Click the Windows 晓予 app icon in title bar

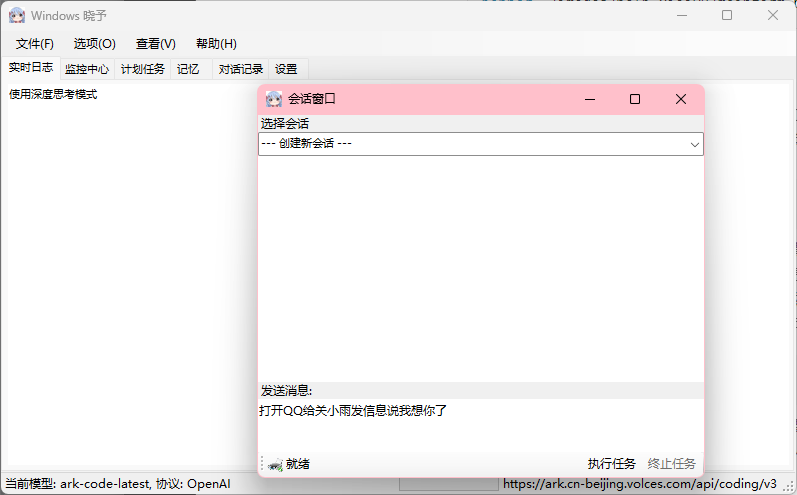[17, 16]
